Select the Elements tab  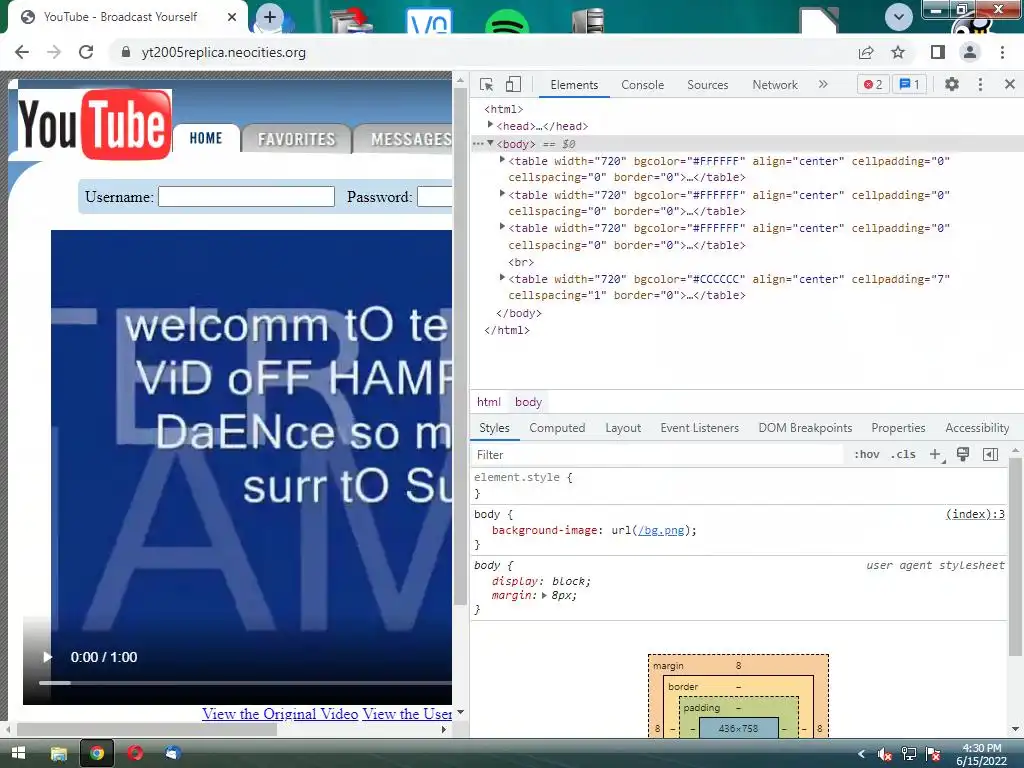tap(574, 85)
